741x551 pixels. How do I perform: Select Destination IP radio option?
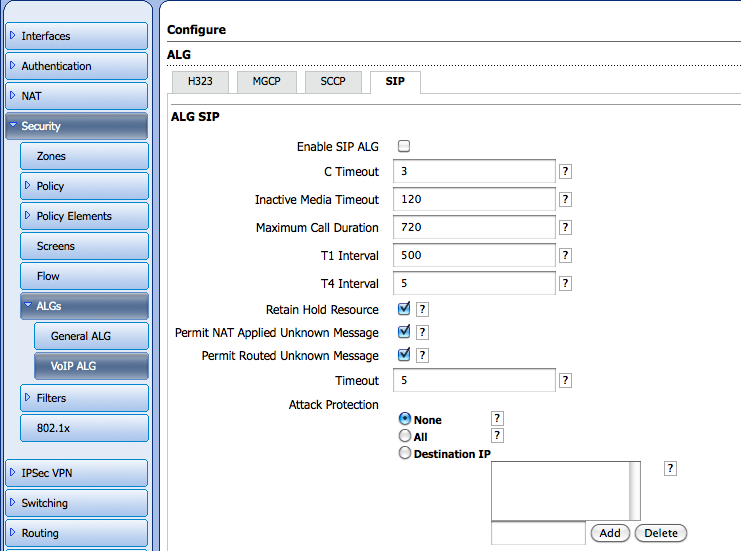pyautogui.click(x=405, y=453)
